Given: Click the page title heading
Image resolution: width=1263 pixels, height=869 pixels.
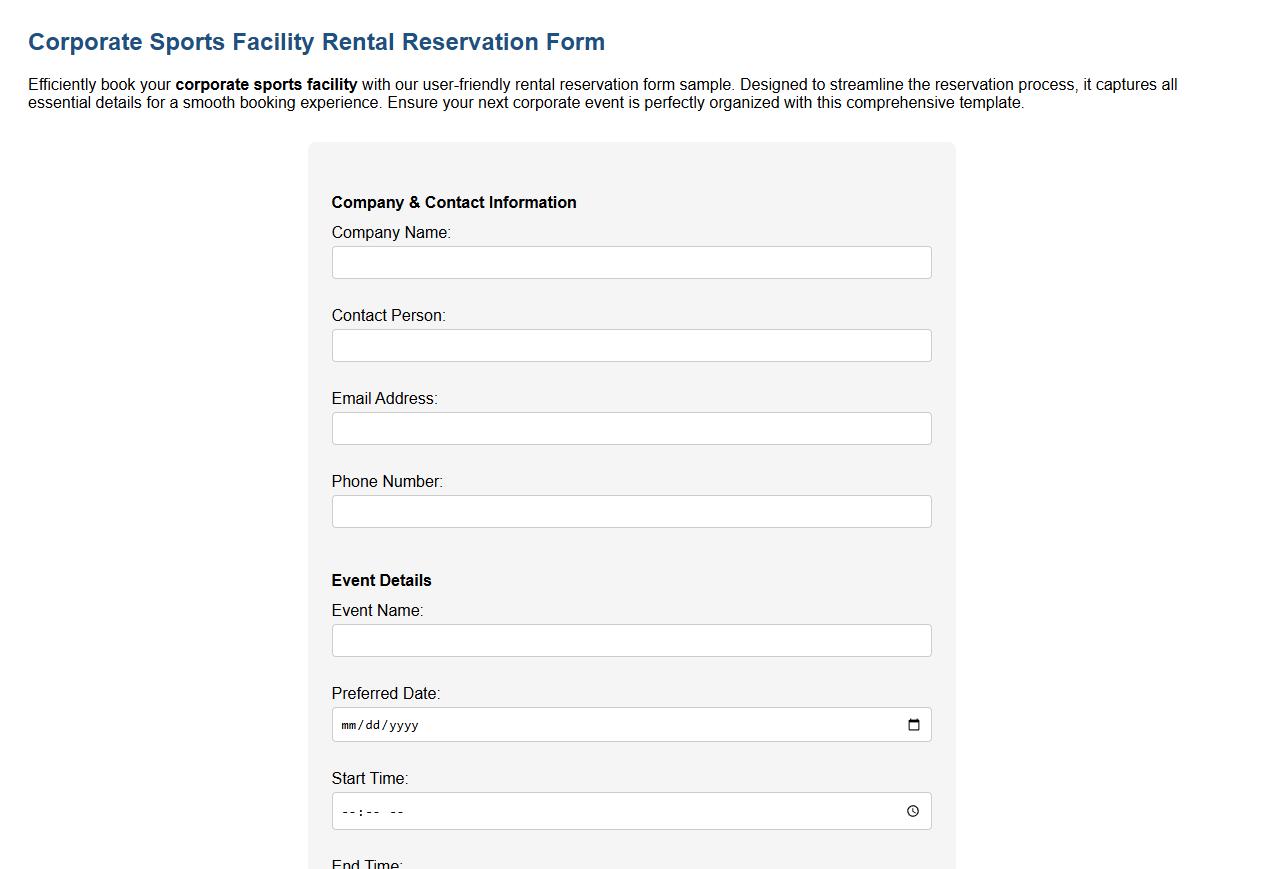Looking at the screenshot, I should [x=317, y=42].
